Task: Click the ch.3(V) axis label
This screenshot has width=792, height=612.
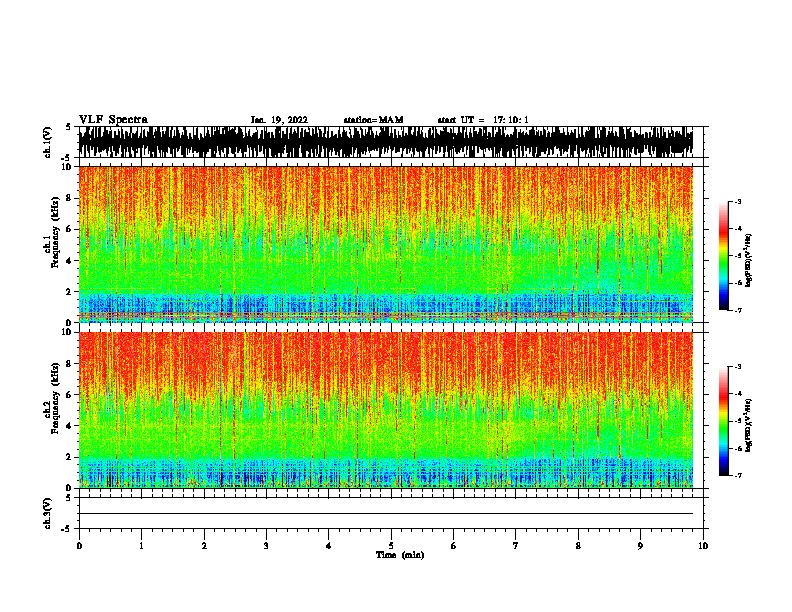Action: [48, 513]
